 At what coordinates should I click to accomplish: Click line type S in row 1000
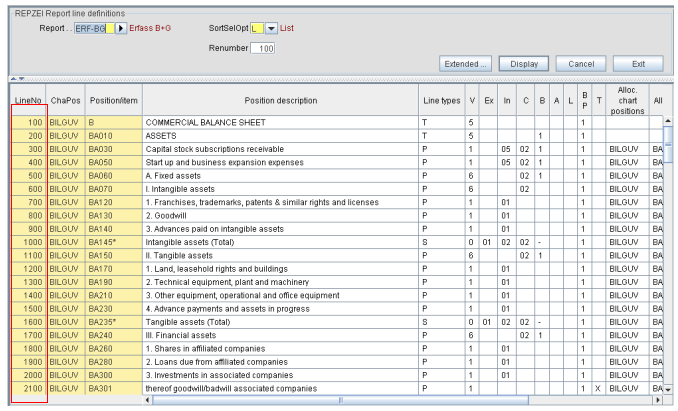[x=442, y=242]
